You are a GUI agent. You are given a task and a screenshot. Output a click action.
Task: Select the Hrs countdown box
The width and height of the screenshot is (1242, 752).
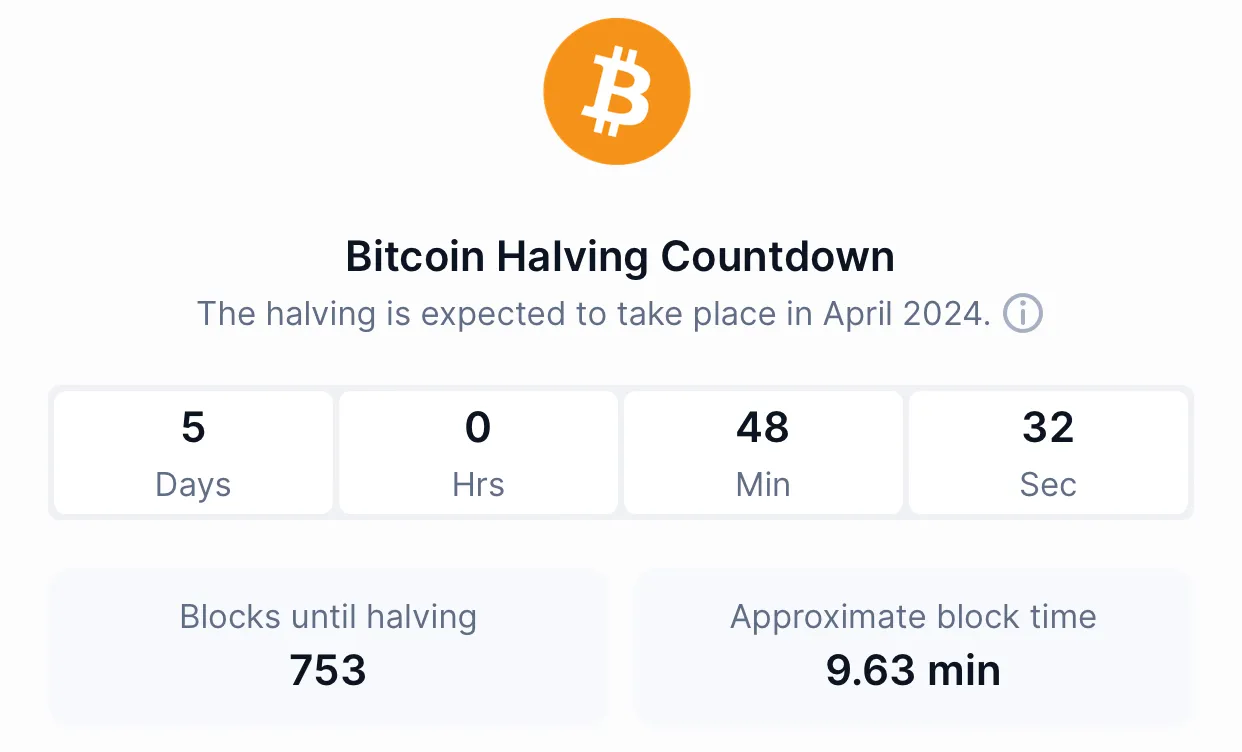click(x=478, y=452)
